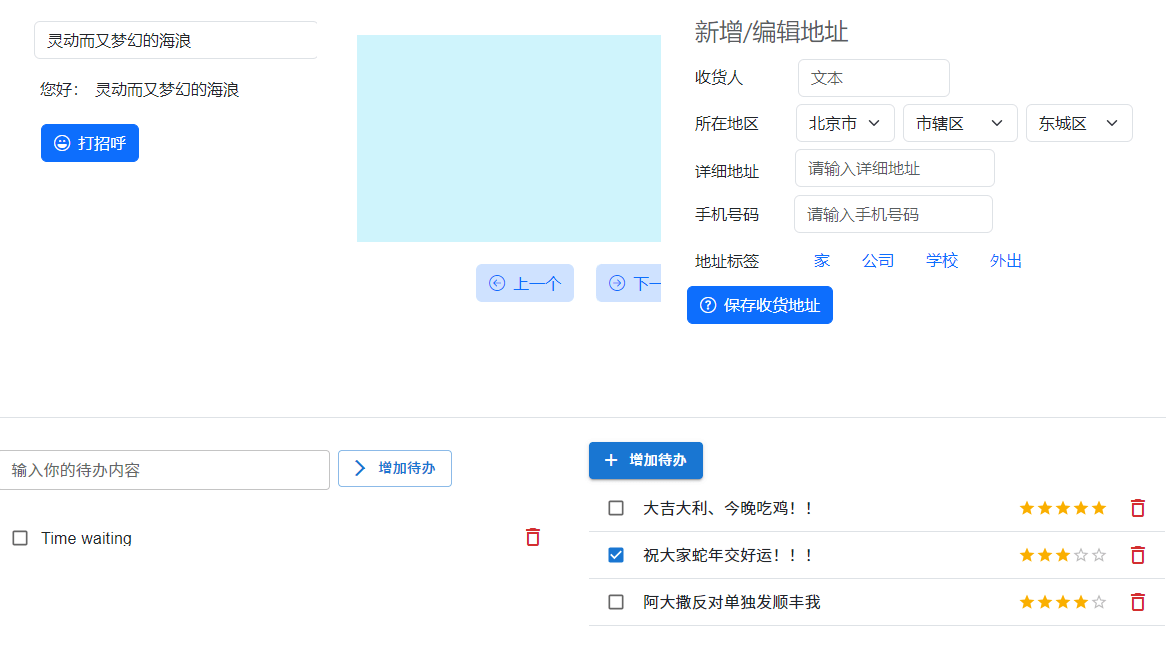Click the question-mark icon on 保存收货地址 button
The height and width of the screenshot is (645, 1166).
coord(707,305)
